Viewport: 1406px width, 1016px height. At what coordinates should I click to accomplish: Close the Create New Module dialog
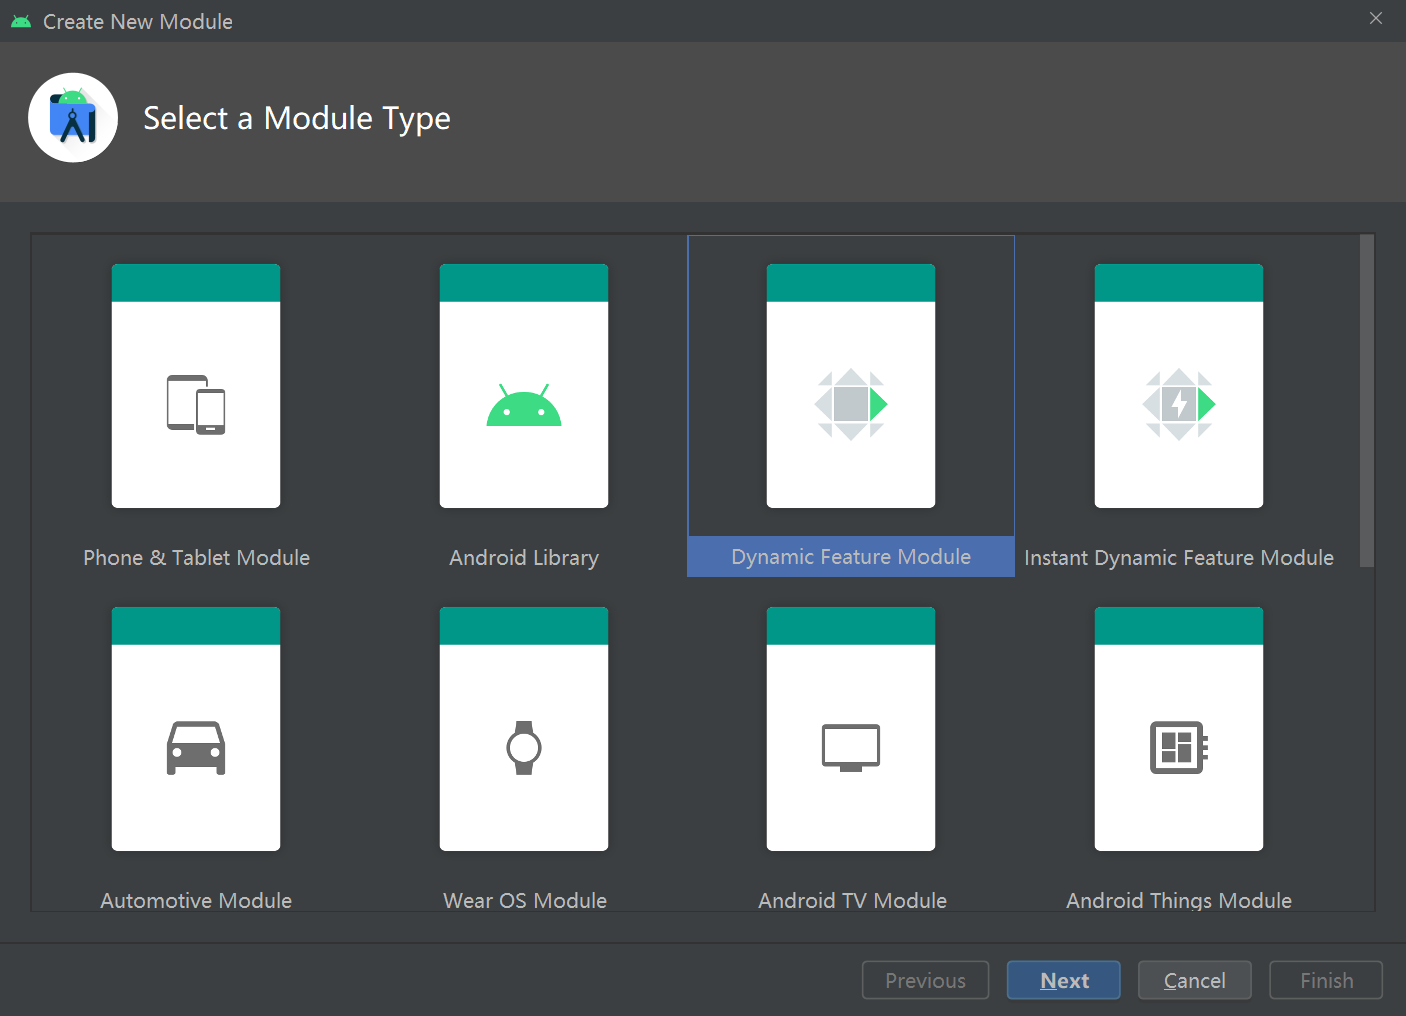tap(1376, 18)
